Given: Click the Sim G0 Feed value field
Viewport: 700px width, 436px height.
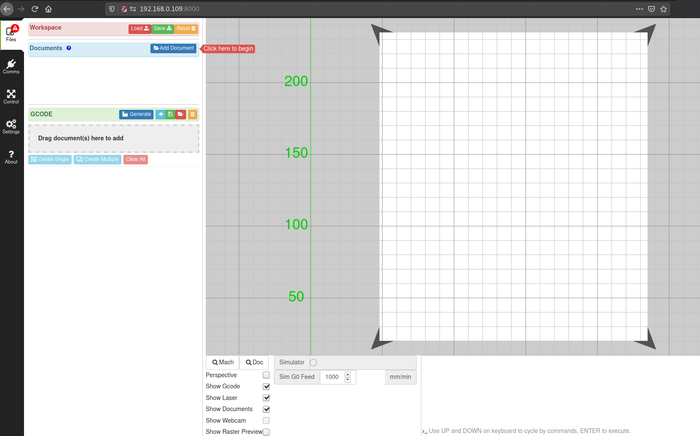Looking at the screenshot, I should click(332, 377).
